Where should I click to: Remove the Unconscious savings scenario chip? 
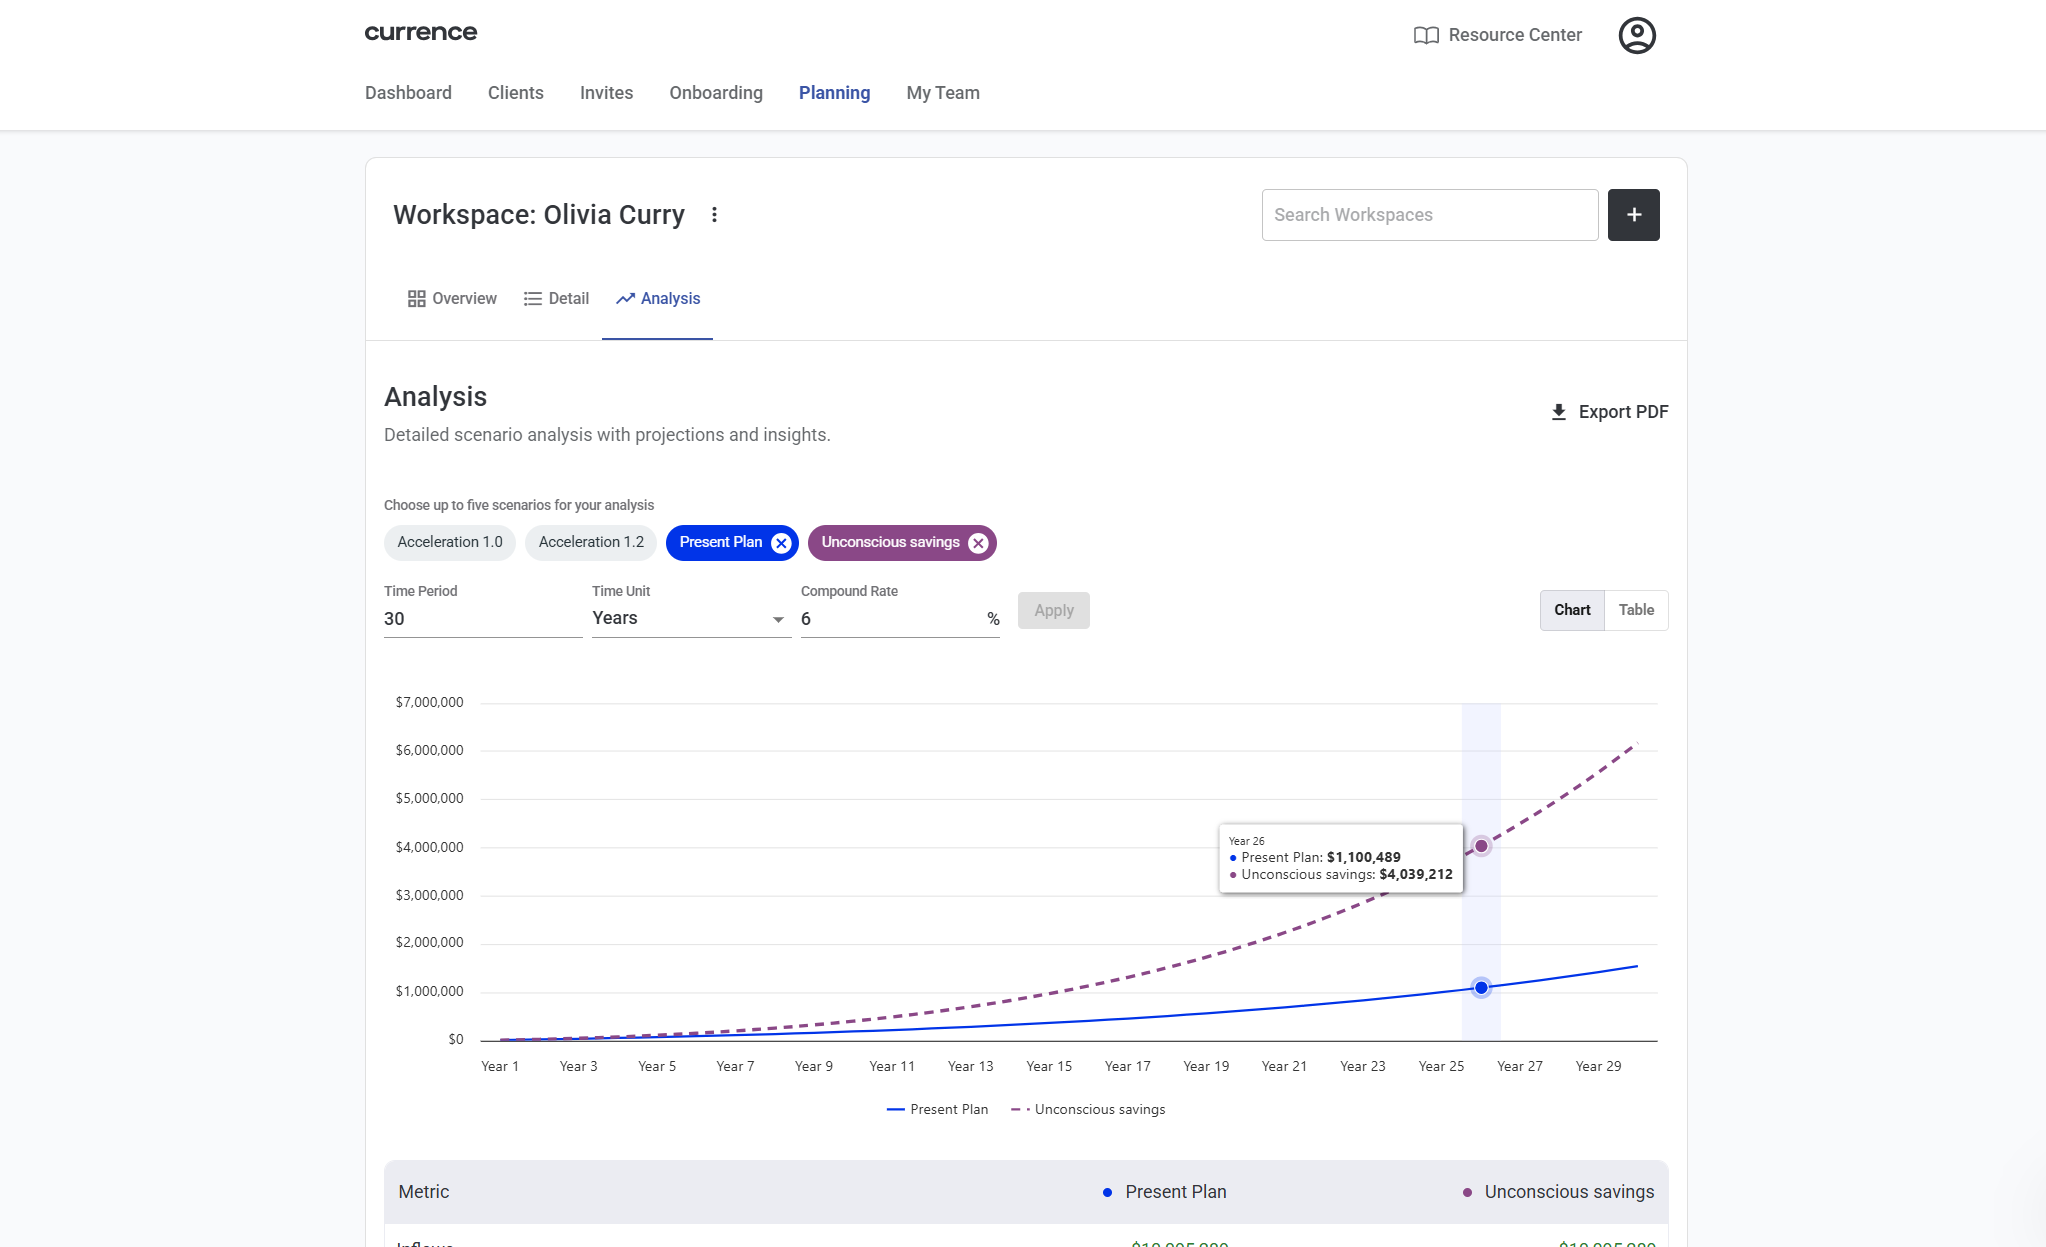pyautogui.click(x=978, y=543)
